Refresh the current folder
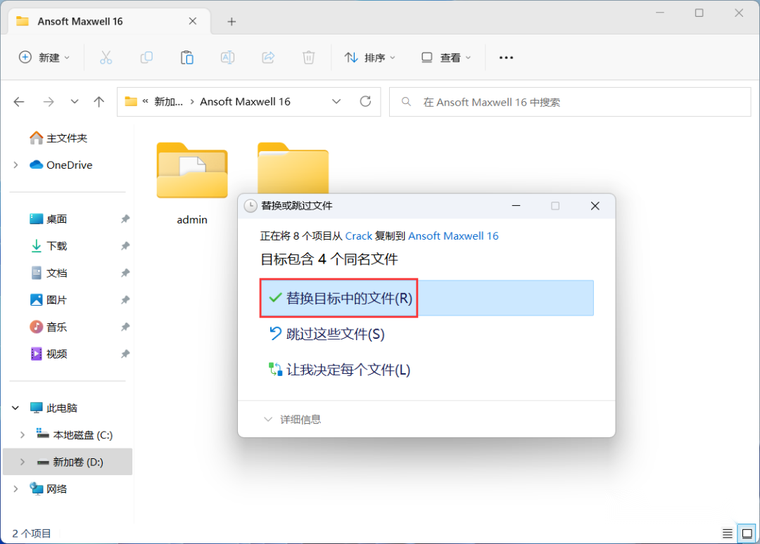This screenshot has height=544, width=760. coord(365,101)
